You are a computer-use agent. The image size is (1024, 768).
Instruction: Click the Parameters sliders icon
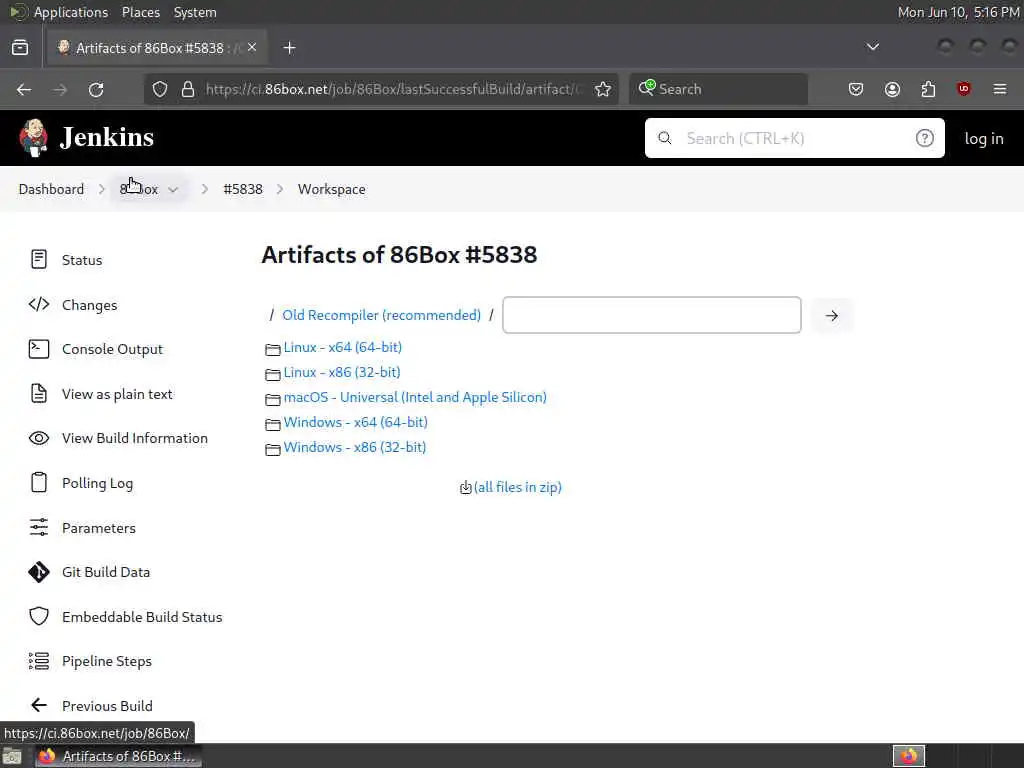tap(39, 527)
